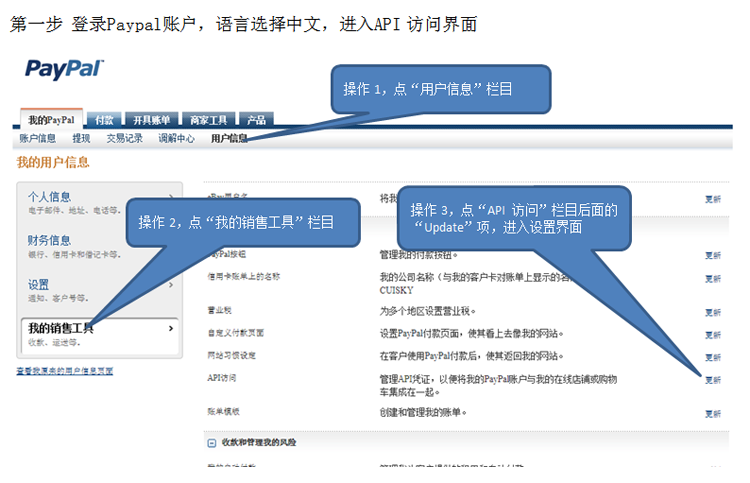Screen dimensions: 750x483
Task: Click 更新 for the 账单模板 row
Action: [713, 414]
